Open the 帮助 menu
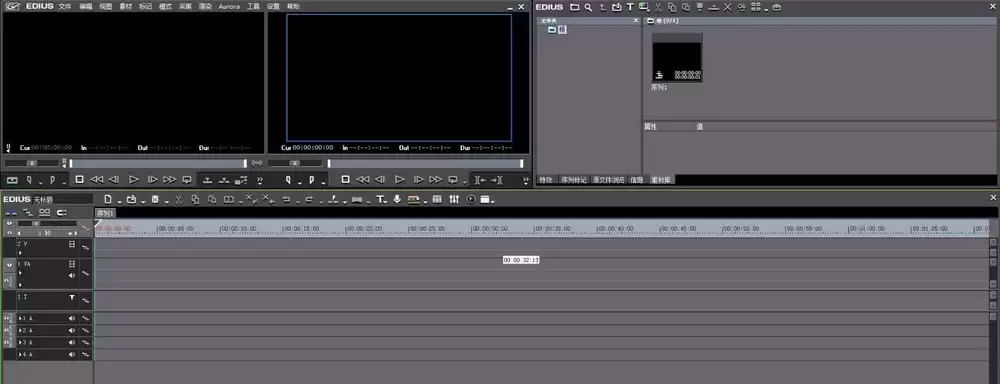 coord(293,6)
